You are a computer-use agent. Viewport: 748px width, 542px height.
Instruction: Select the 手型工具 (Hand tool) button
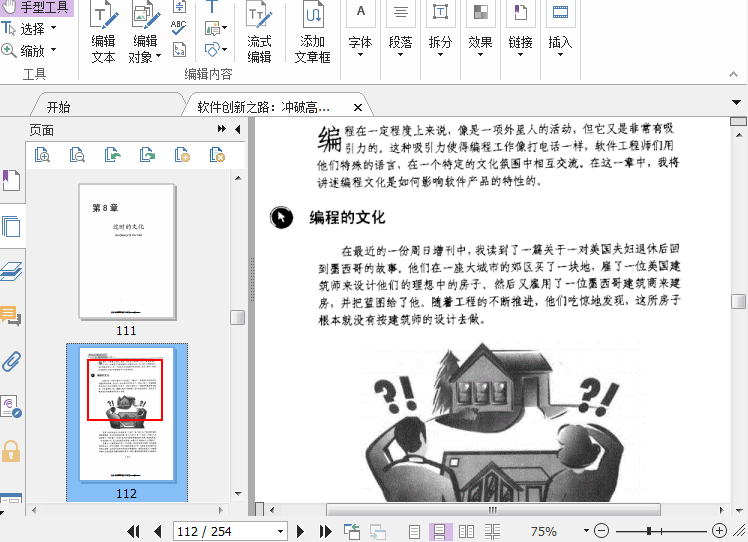[x=37, y=7]
